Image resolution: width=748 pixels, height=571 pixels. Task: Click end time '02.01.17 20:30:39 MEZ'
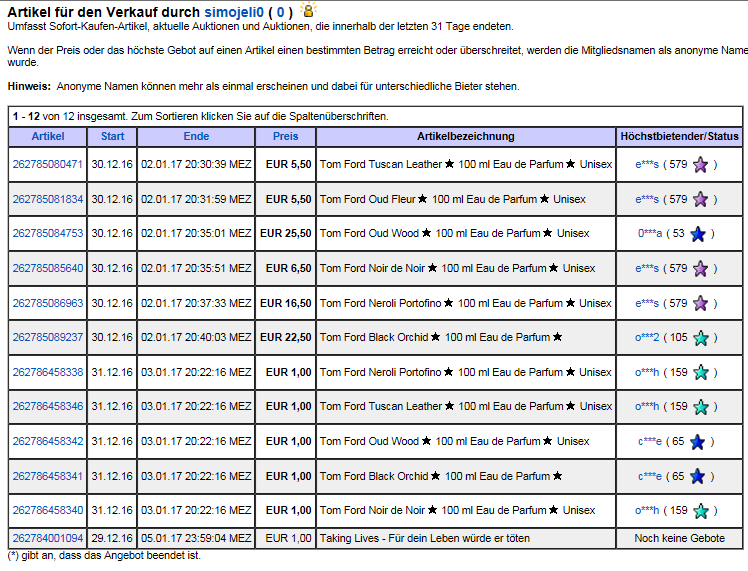[196, 165]
